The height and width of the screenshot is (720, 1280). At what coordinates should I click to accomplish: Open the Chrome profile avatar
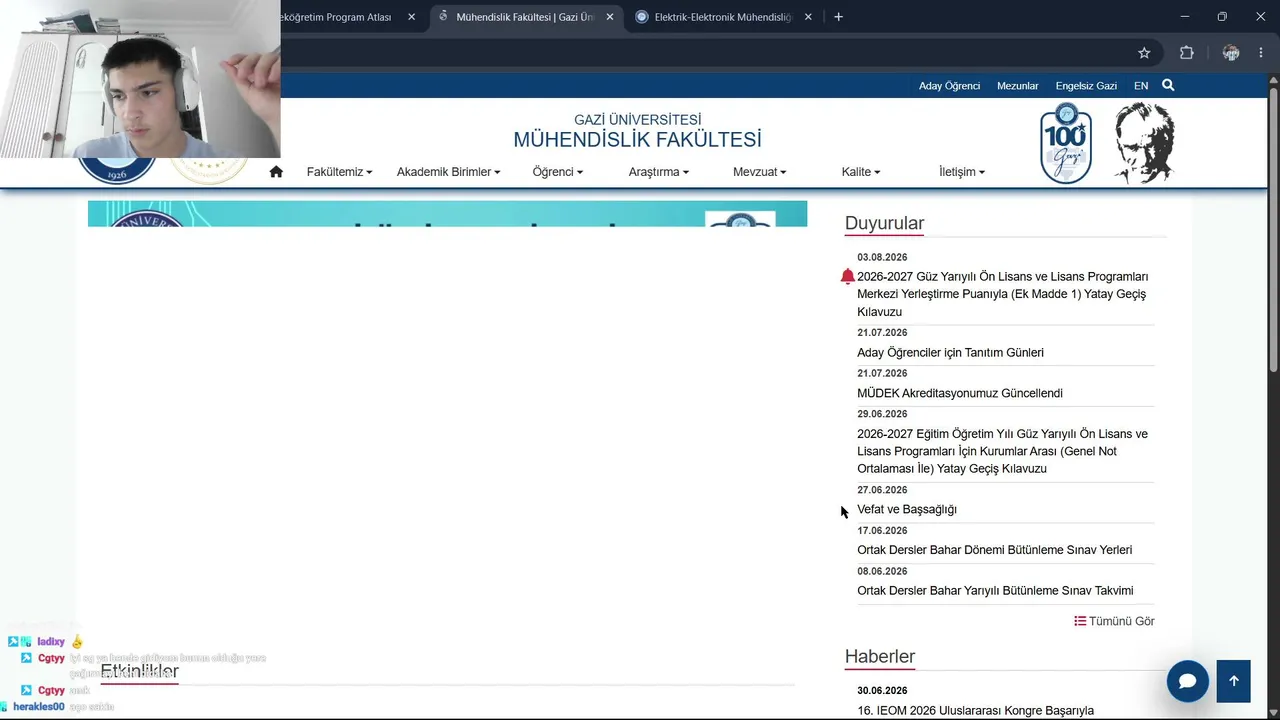tap(1231, 53)
